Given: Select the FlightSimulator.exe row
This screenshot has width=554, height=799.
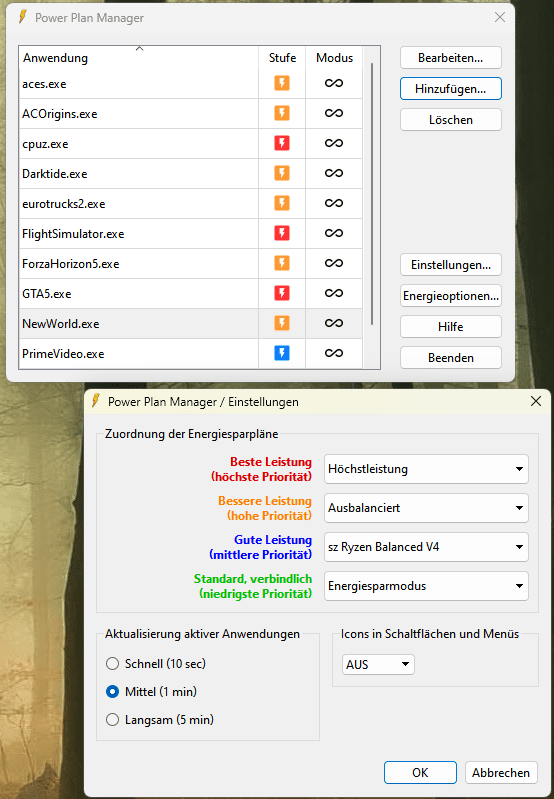Looking at the screenshot, I should [x=191, y=234].
